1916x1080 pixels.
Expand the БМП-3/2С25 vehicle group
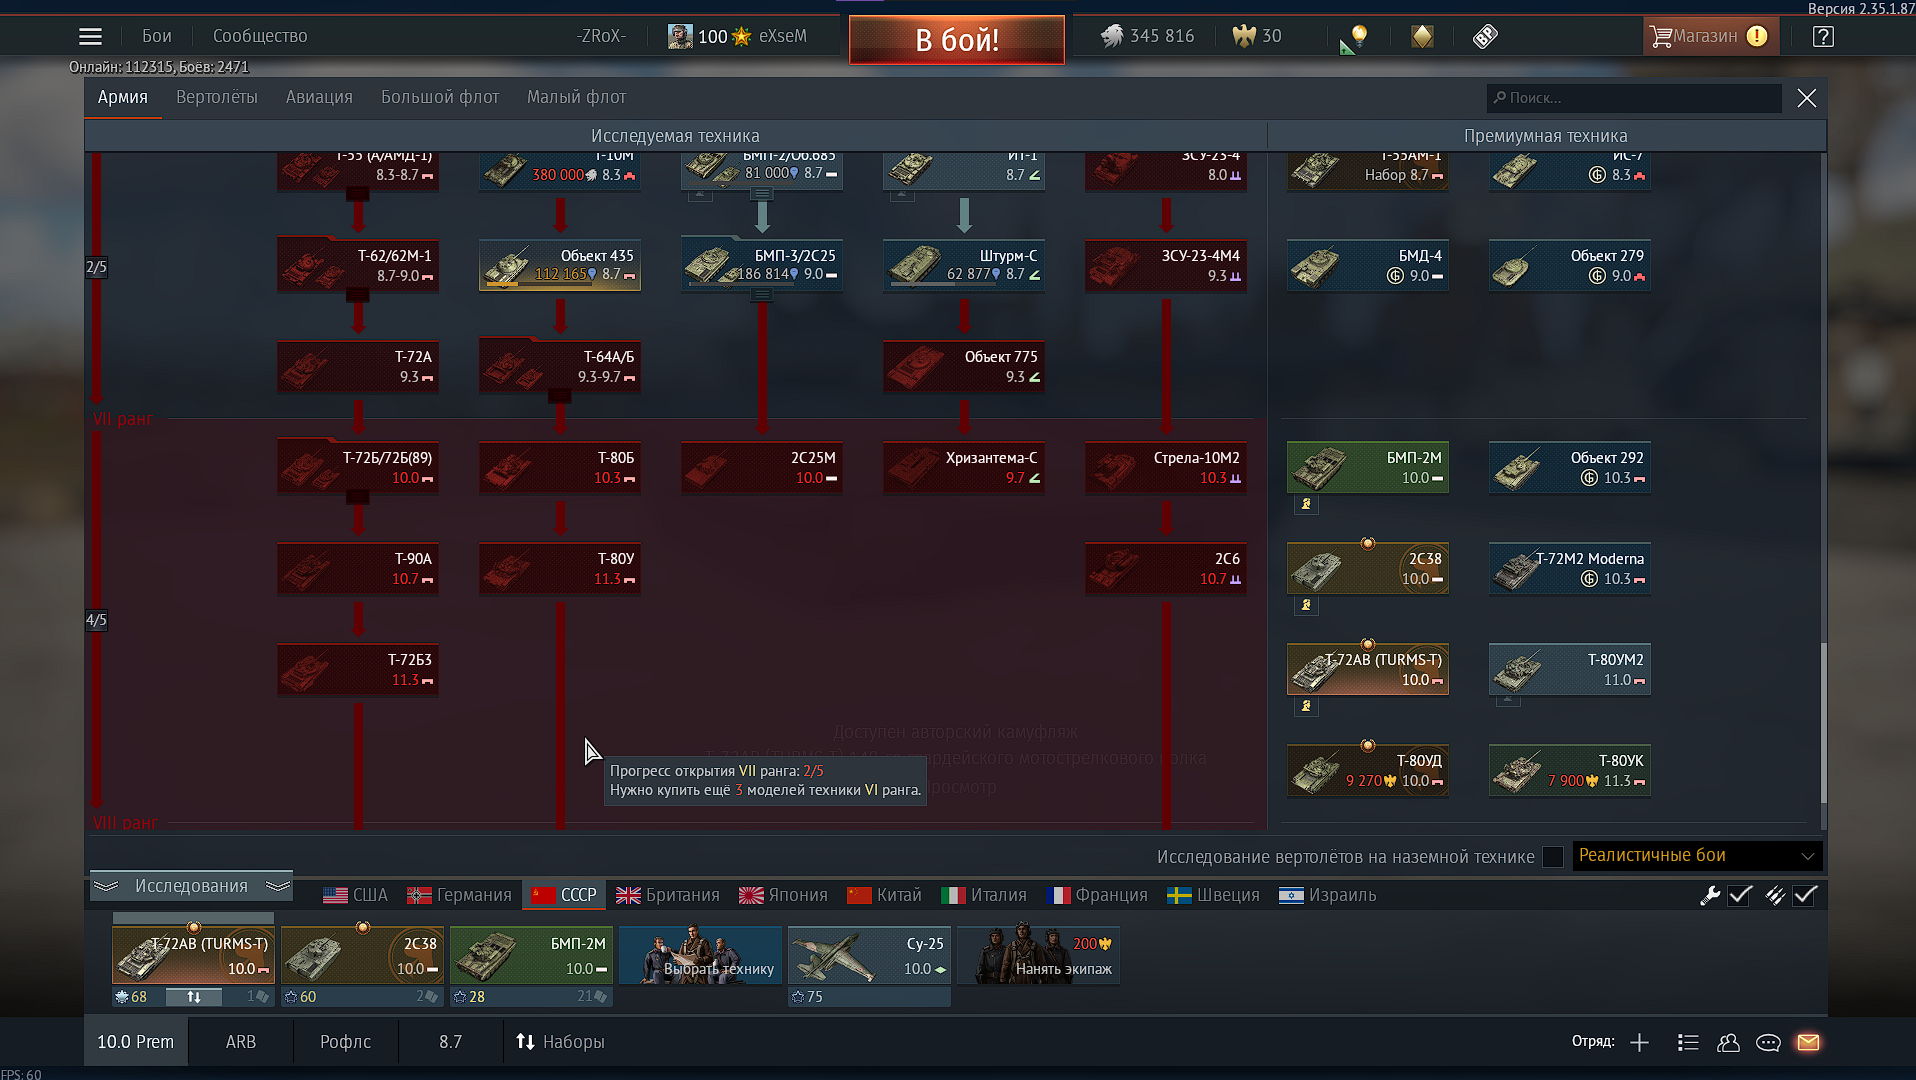tap(762, 295)
